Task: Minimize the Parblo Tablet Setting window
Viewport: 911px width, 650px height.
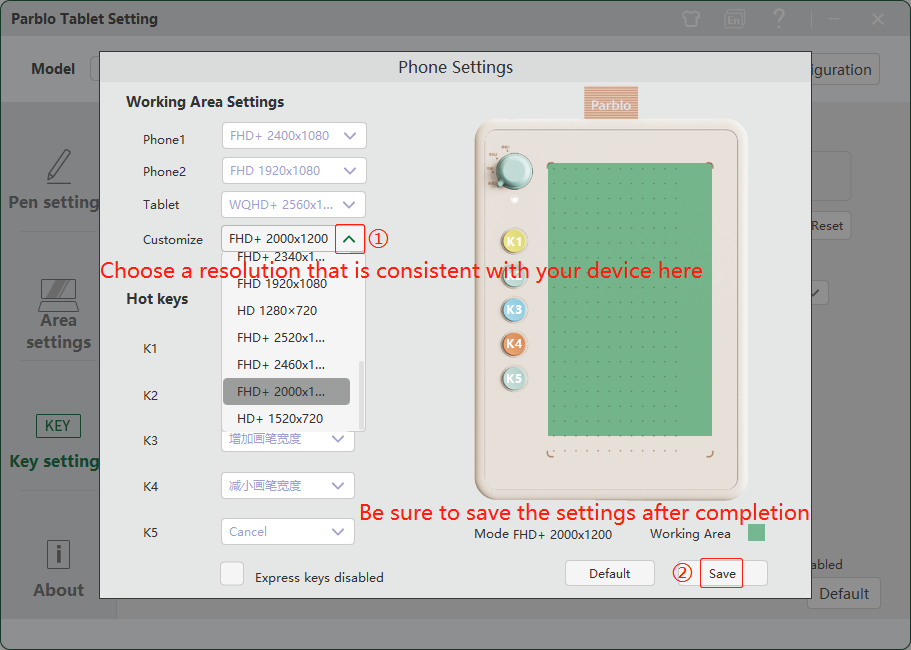Action: 834,19
